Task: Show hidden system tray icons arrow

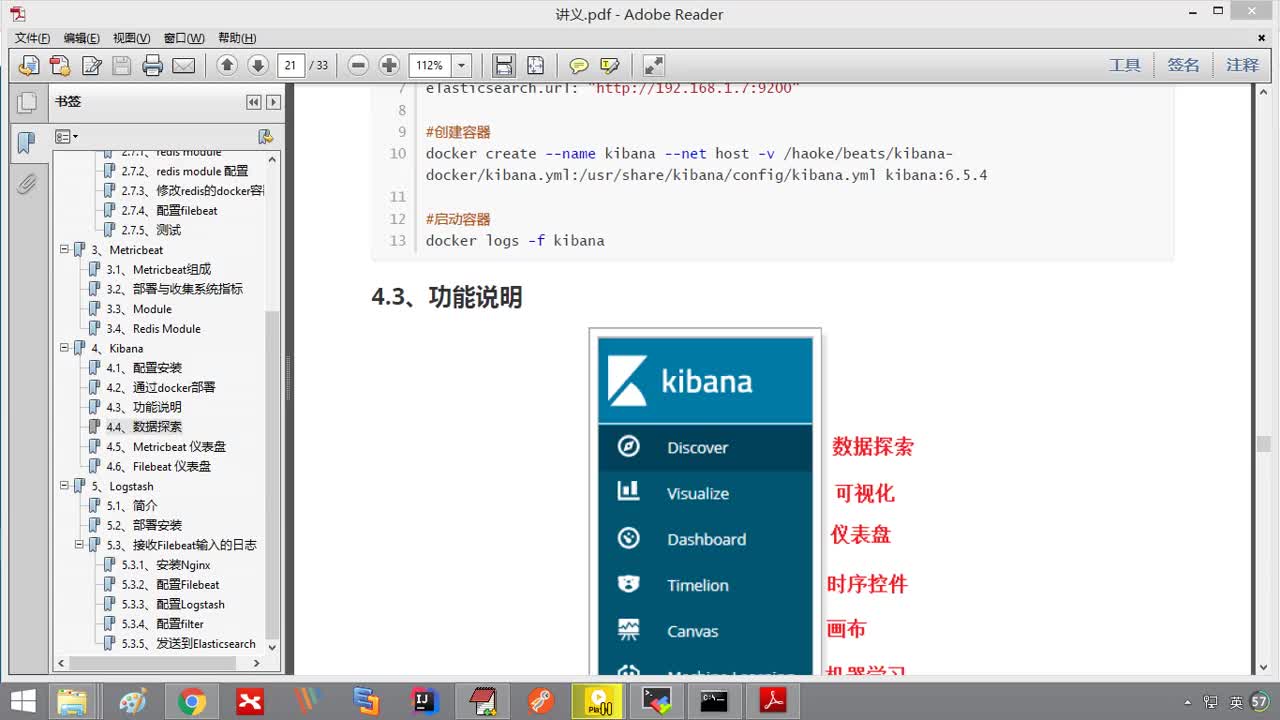Action: [1188, 702]
